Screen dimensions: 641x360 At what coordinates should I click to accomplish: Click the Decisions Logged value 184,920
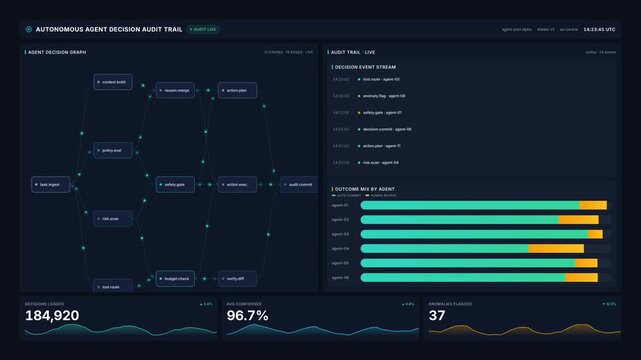click(52, 315)
